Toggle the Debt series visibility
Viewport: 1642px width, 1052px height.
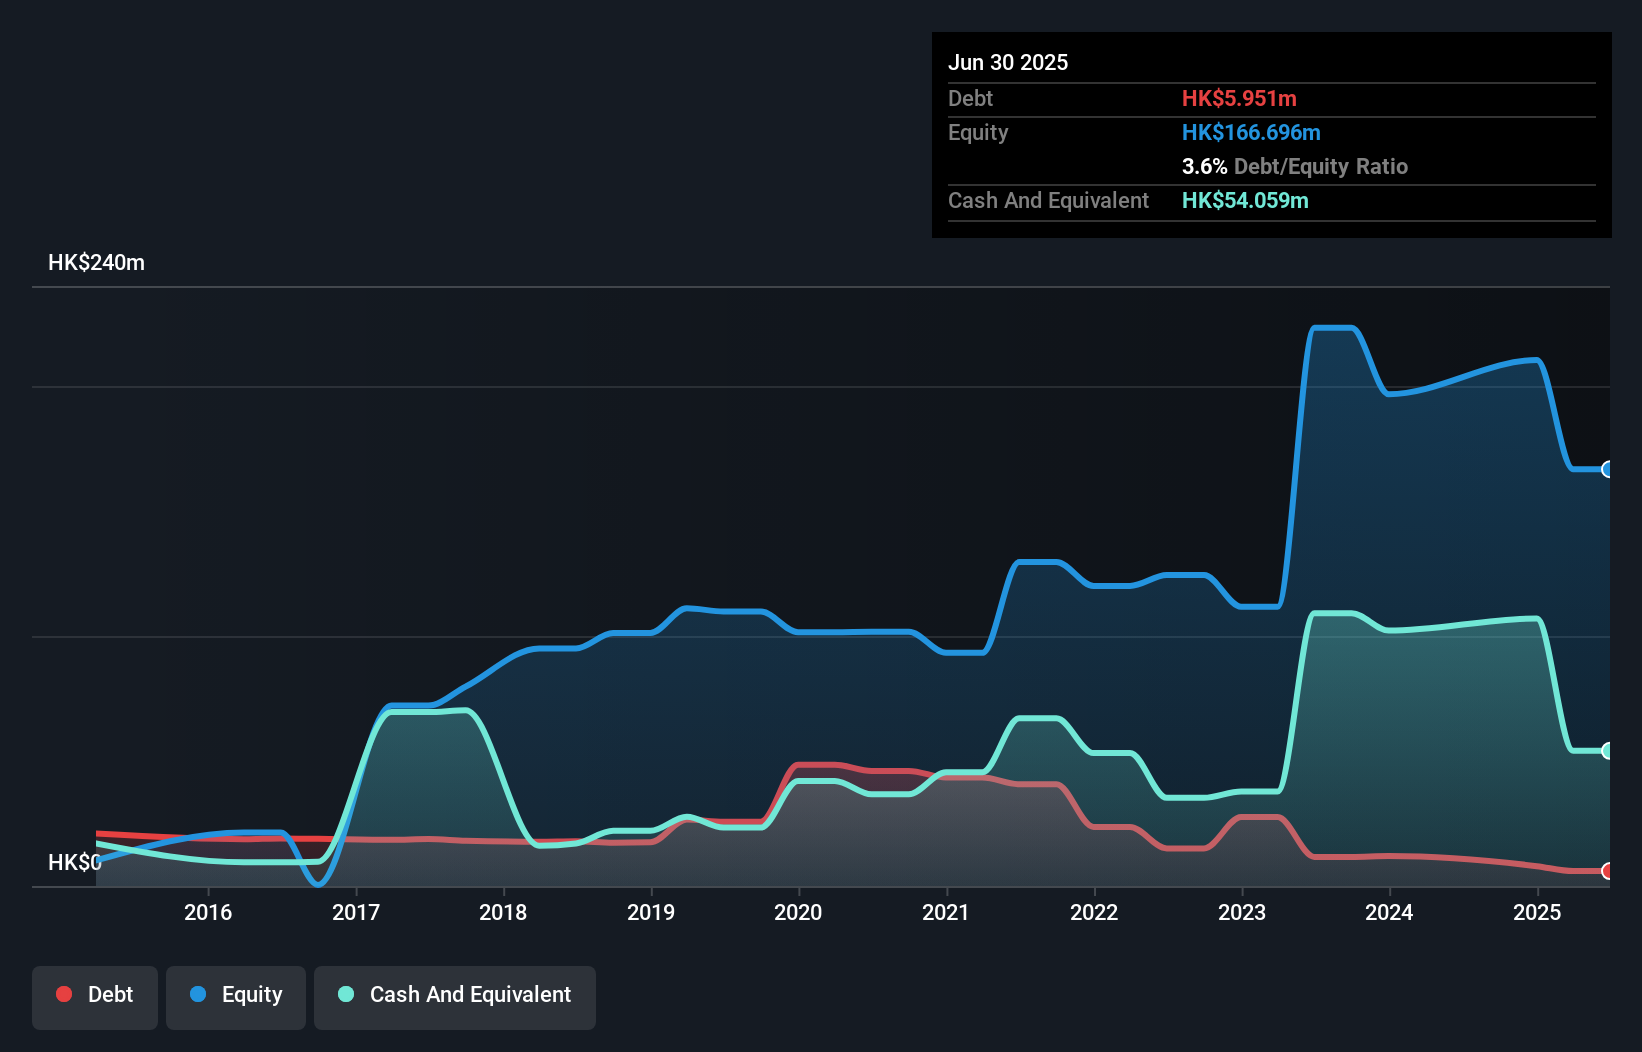click(x=95, y=996)
